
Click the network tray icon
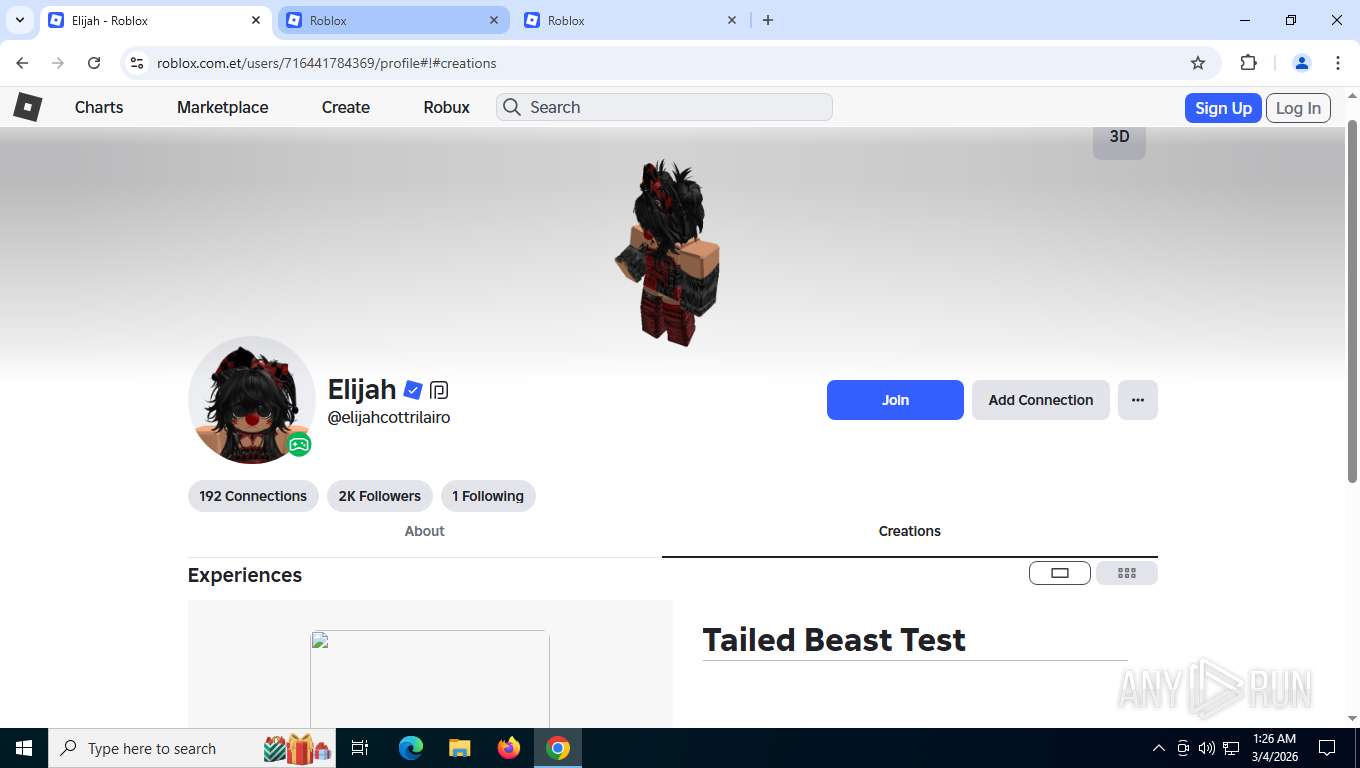click(1231, 748)
